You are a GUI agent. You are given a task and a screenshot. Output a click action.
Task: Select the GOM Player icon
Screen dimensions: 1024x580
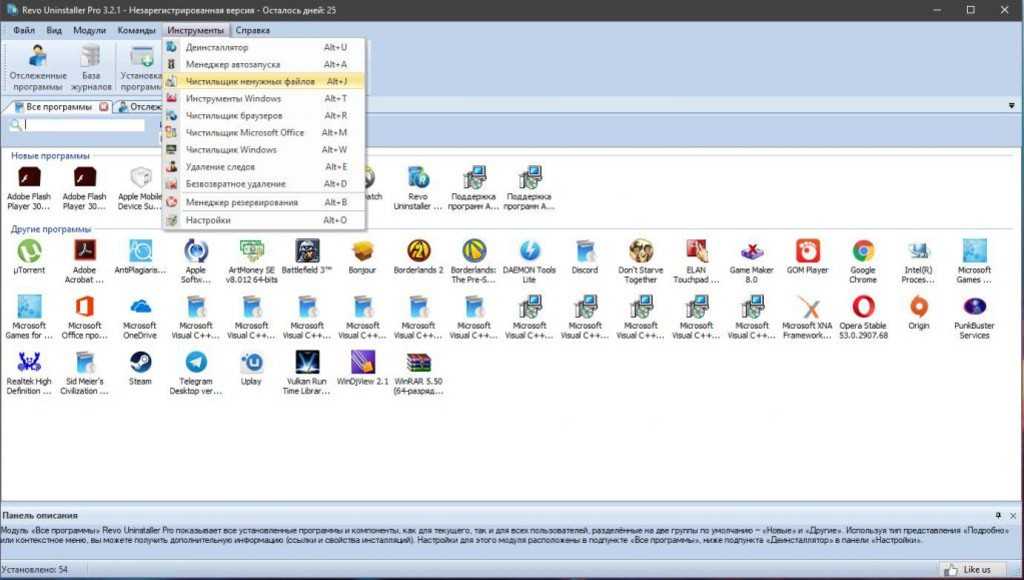tap(807, 252)
